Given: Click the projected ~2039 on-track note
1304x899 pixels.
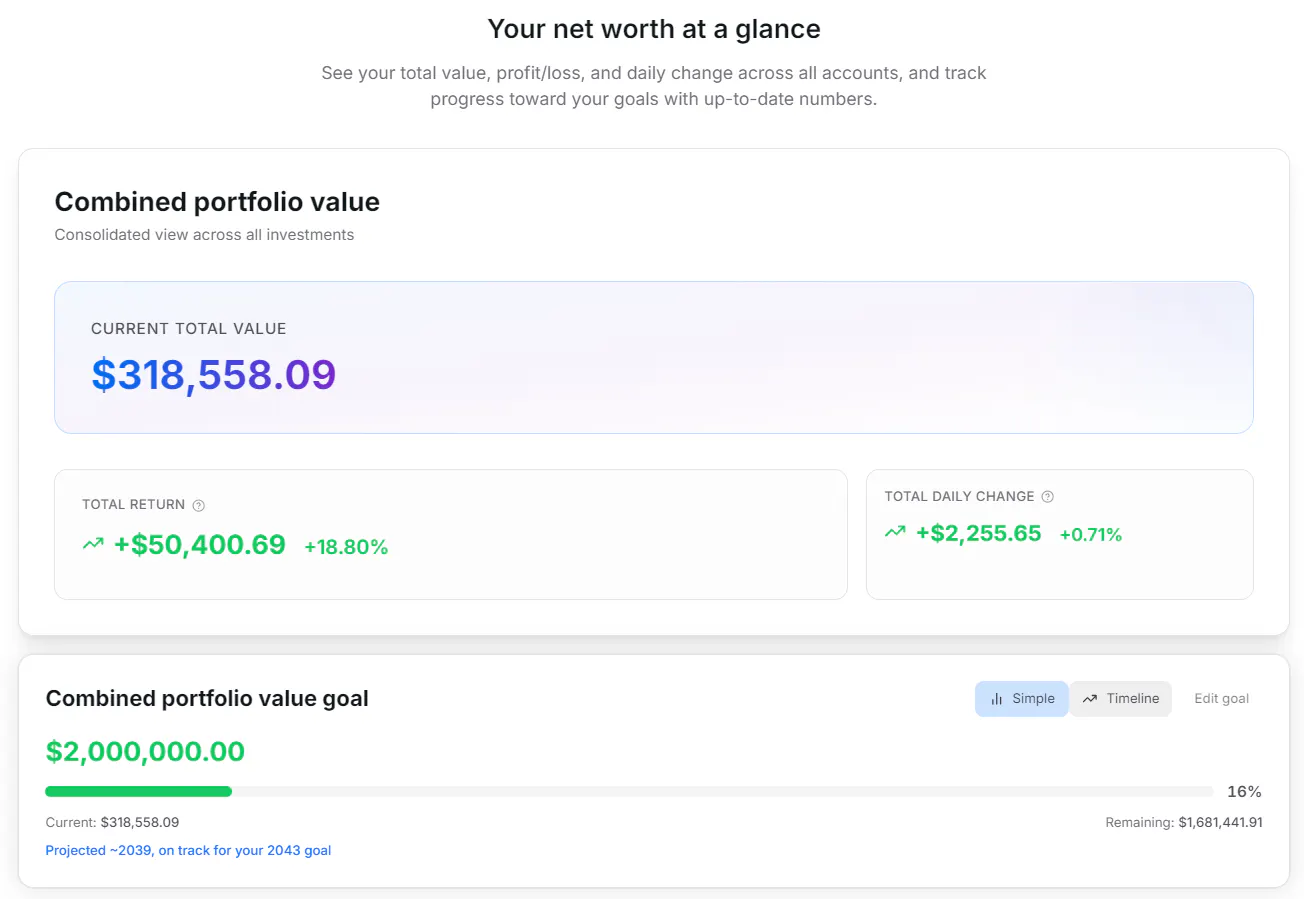Looking at the screenshot, I should [188, 851].
